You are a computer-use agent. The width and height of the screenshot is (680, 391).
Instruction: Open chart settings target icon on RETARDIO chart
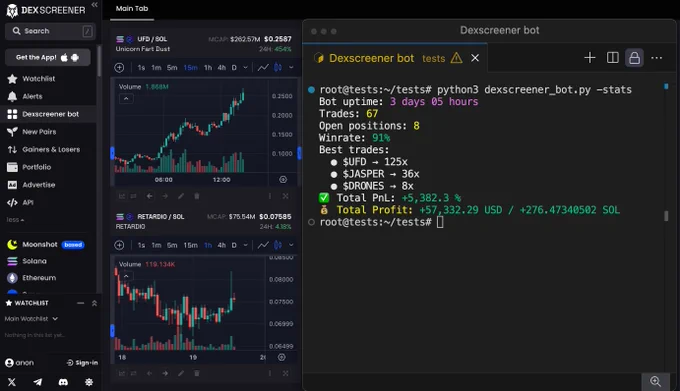click(281, 357)
